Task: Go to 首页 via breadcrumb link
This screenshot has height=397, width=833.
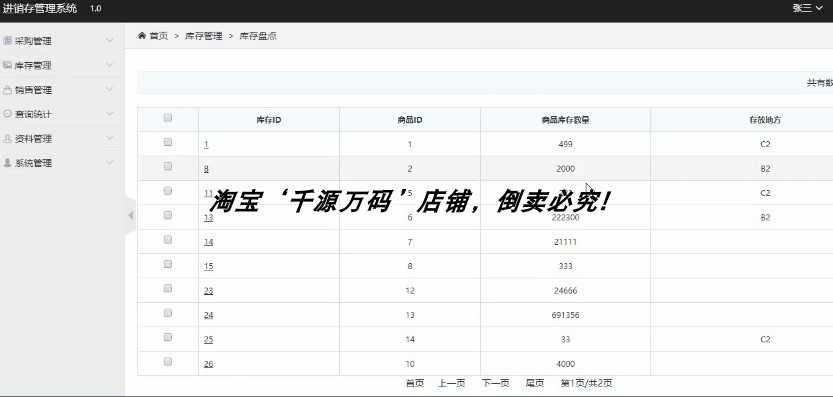Action: tap(158, 36)
